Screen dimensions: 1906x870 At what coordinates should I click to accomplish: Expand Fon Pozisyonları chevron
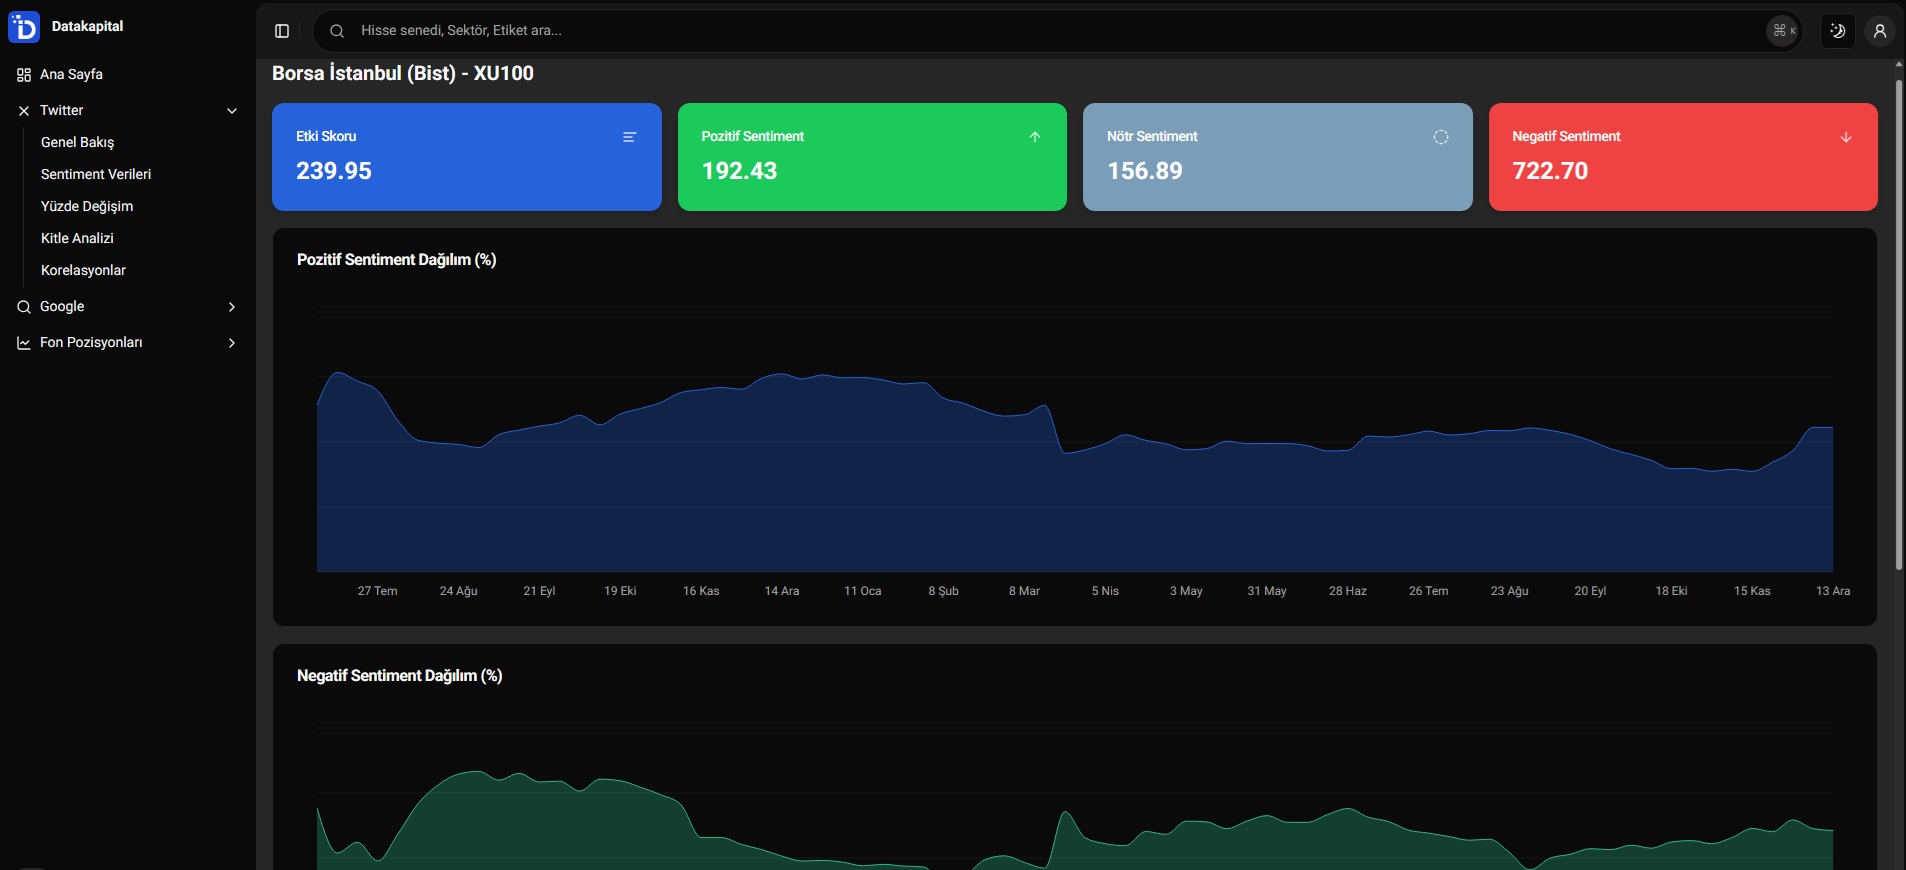[x=232, y=343]
